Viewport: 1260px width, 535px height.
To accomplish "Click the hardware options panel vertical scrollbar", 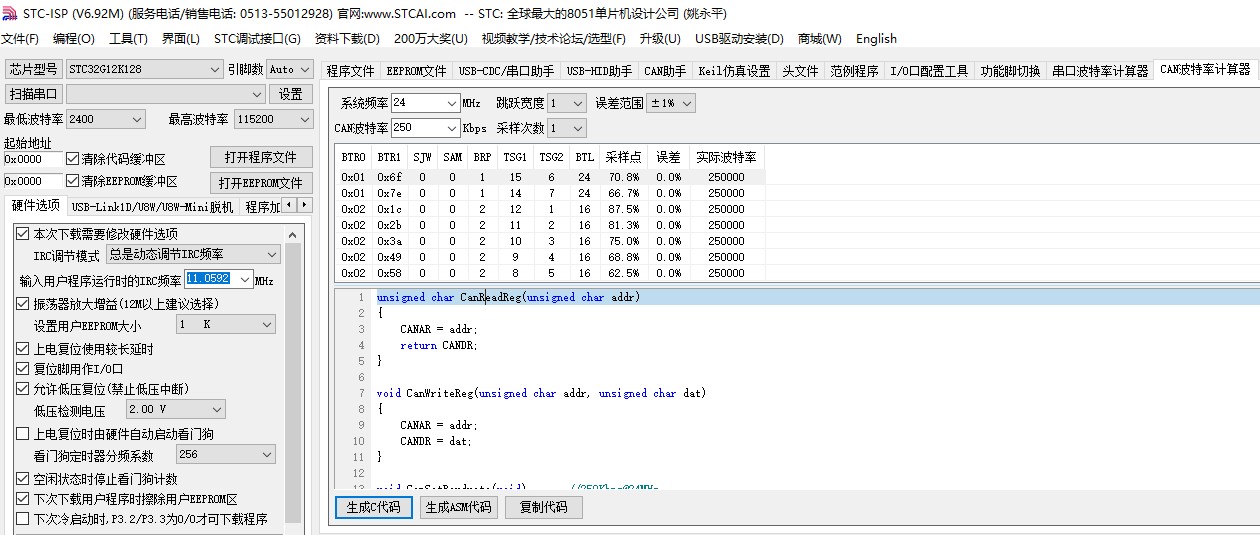I will pos(293,380).
